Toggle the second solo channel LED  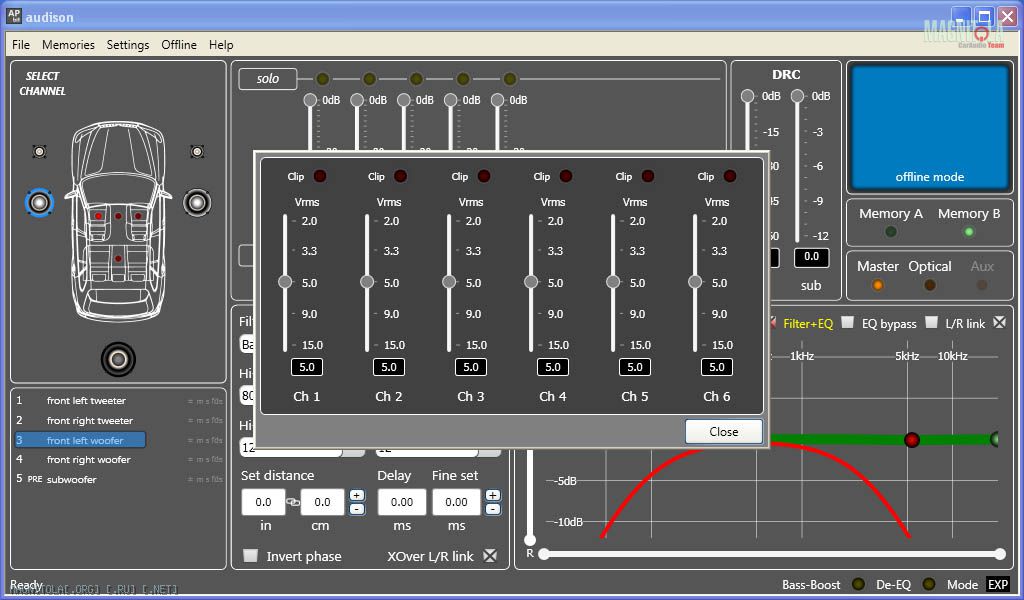tap(370, 79)
